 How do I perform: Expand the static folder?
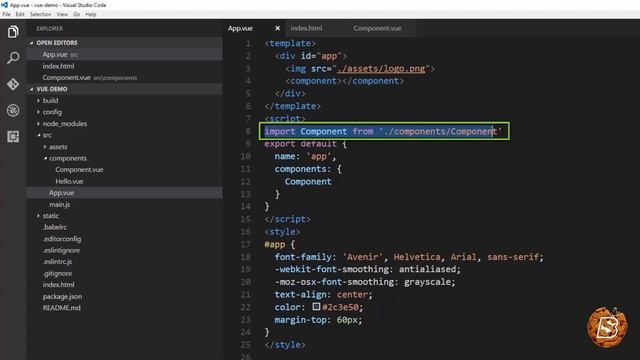pos(51,216)
